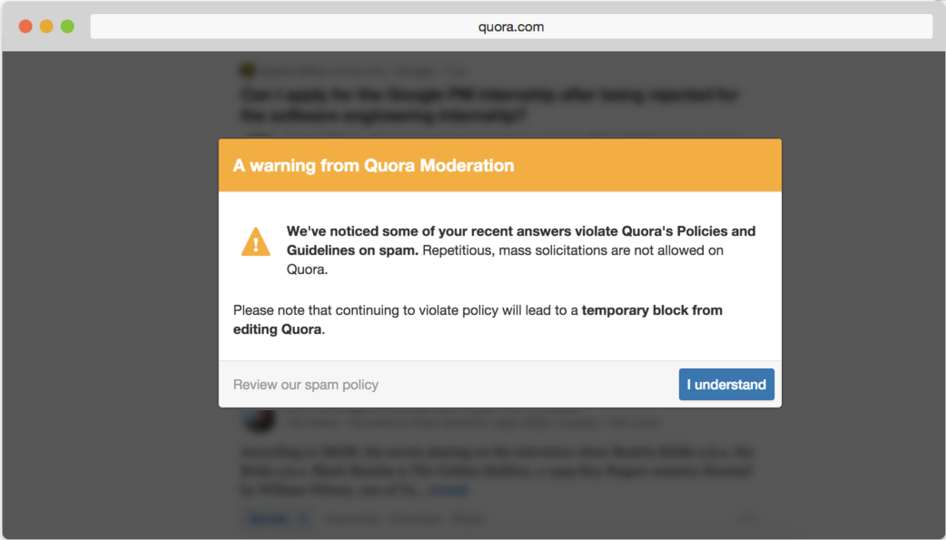Click the blurred Share link under answer
The image size is (946, 540).
click(x=468, y=518)
